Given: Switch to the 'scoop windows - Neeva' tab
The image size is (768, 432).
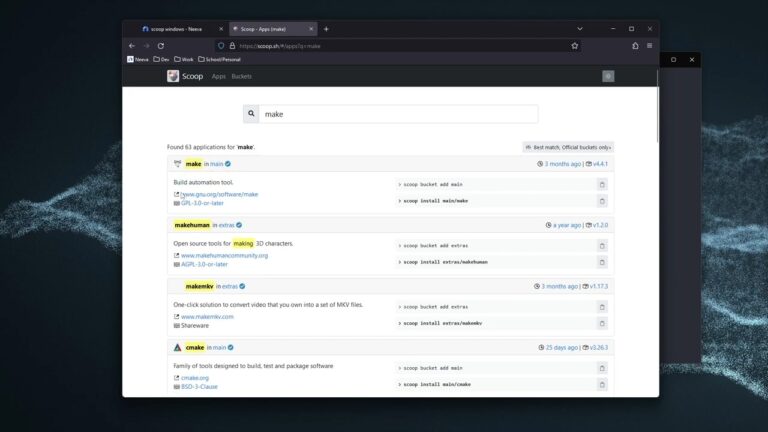Looking at the screenshot, I should pyautogui.click(x=176, y=29).
